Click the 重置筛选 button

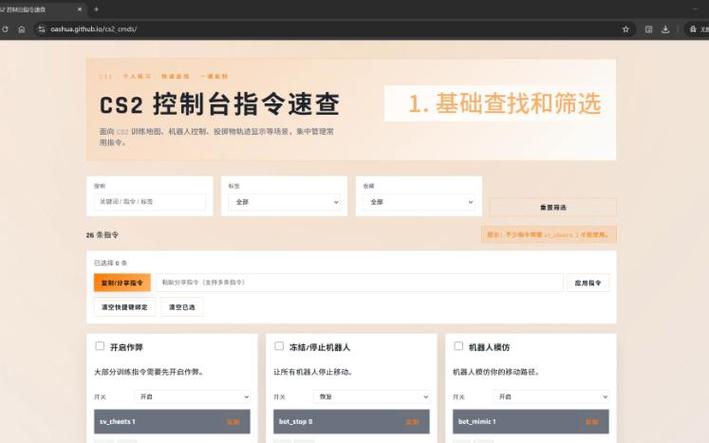[x=553, y=207]
